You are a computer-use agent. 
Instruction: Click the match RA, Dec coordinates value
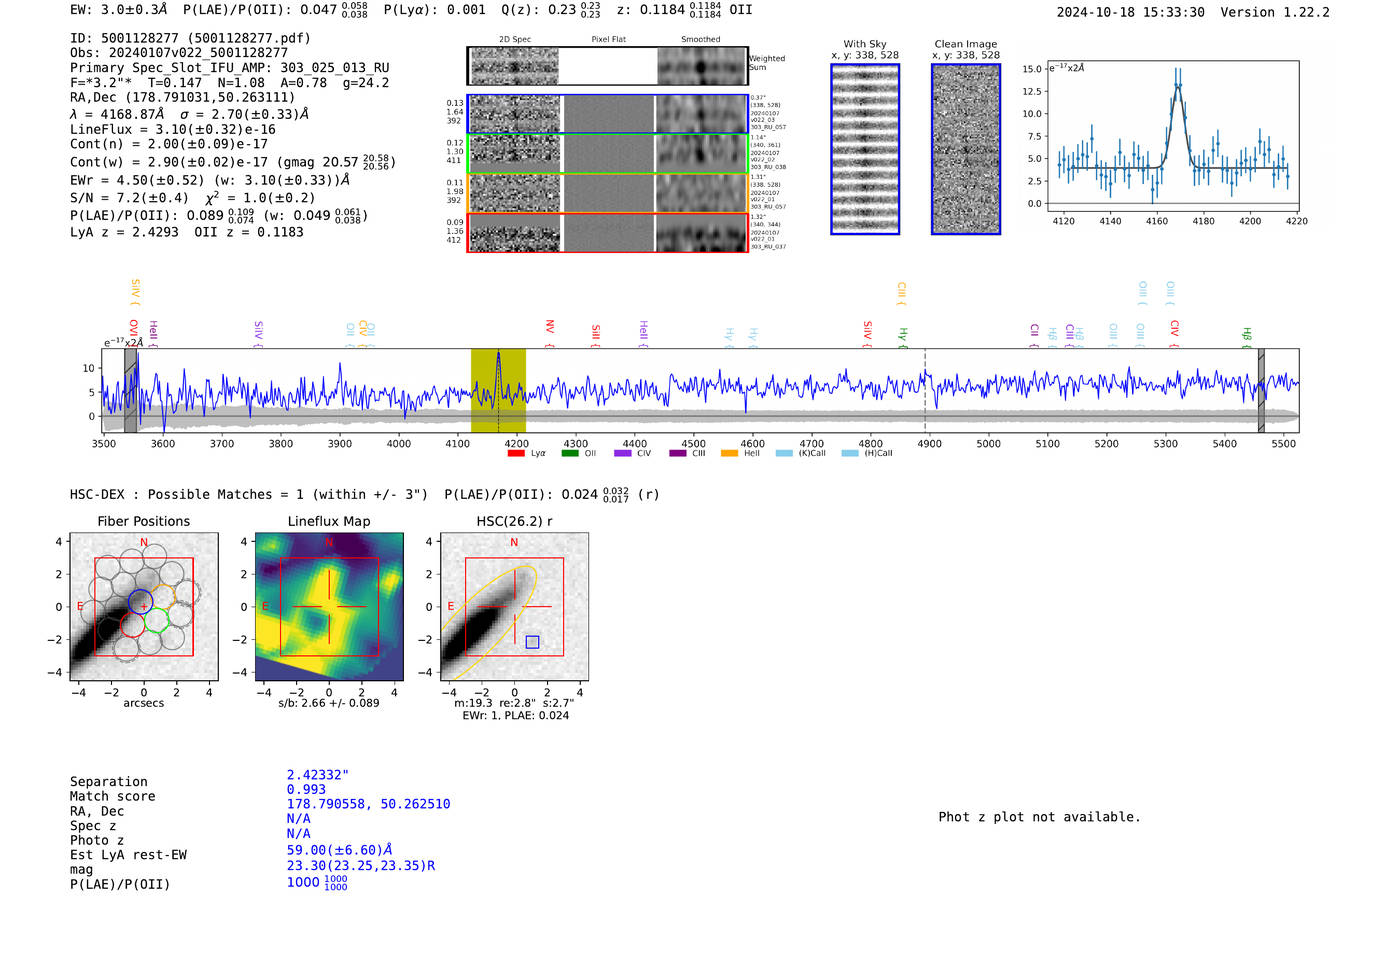pos(368,804)
